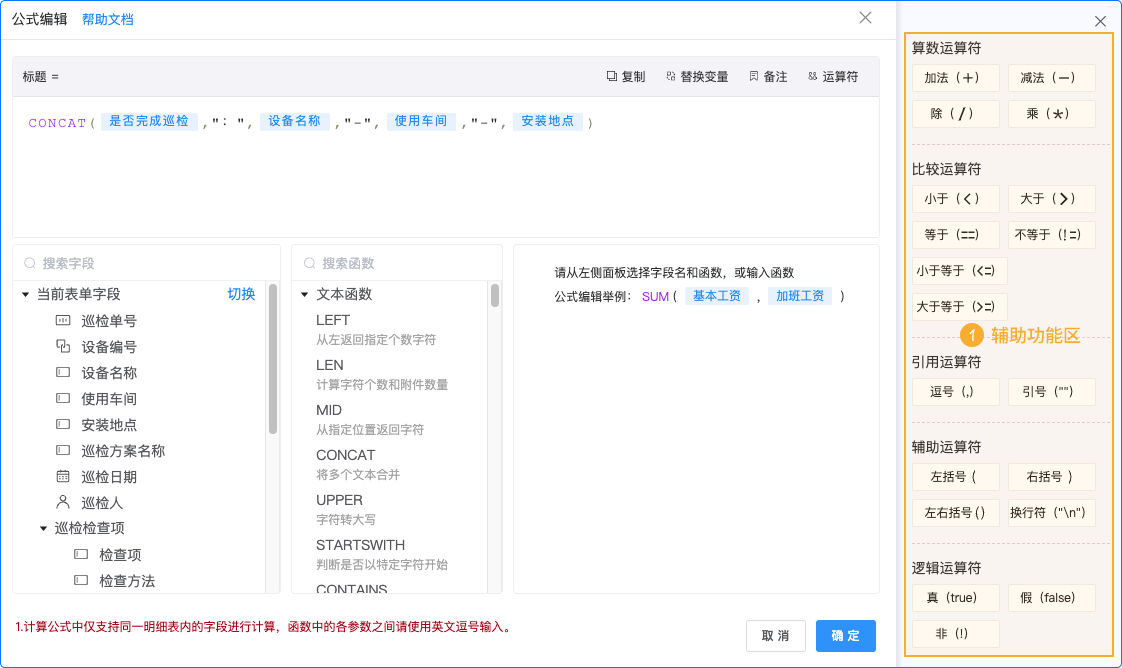Click the 切换 switch link

242,293
